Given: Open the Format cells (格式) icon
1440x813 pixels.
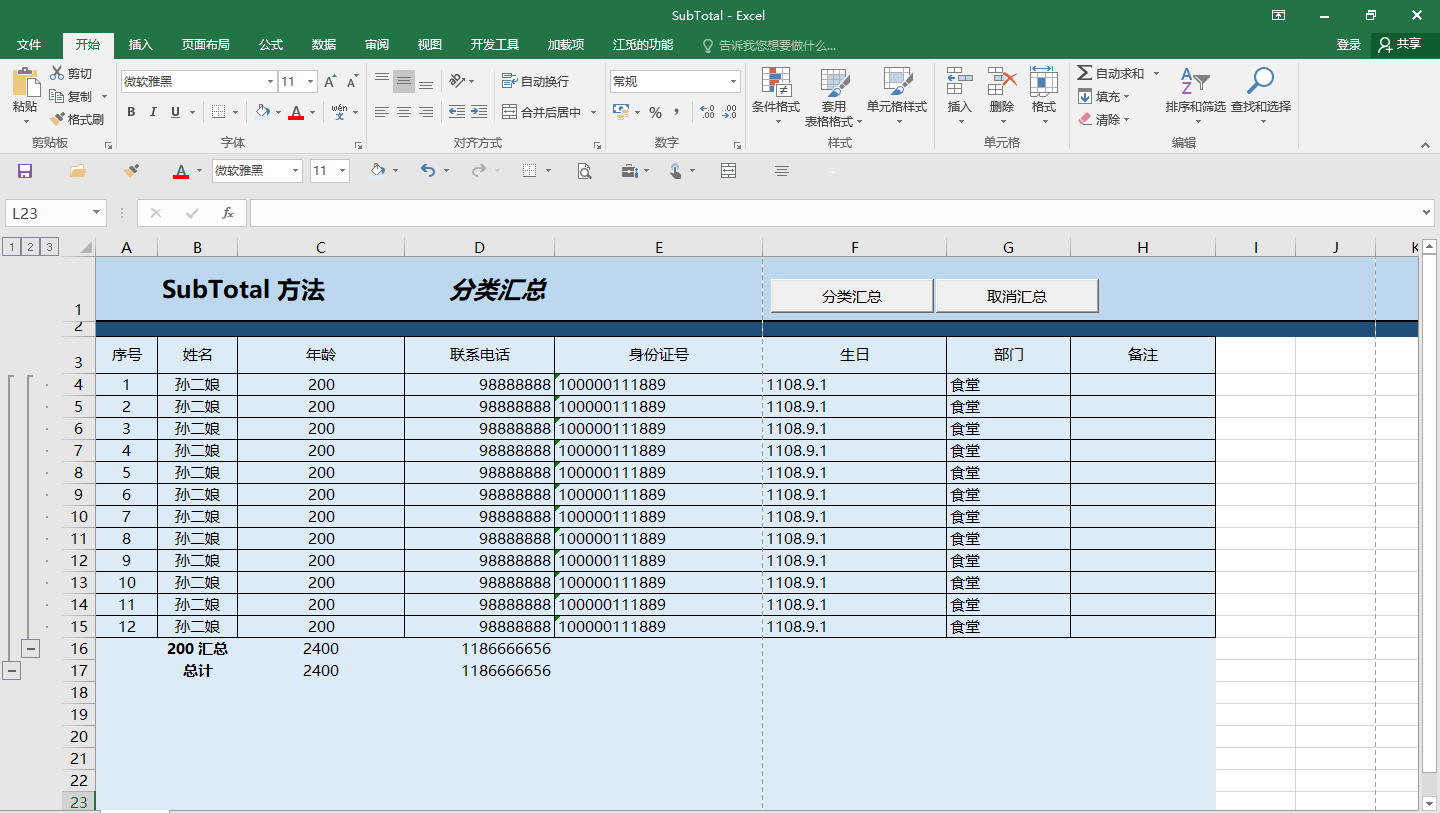Looking at the screenshot, I should point(1044,82).
